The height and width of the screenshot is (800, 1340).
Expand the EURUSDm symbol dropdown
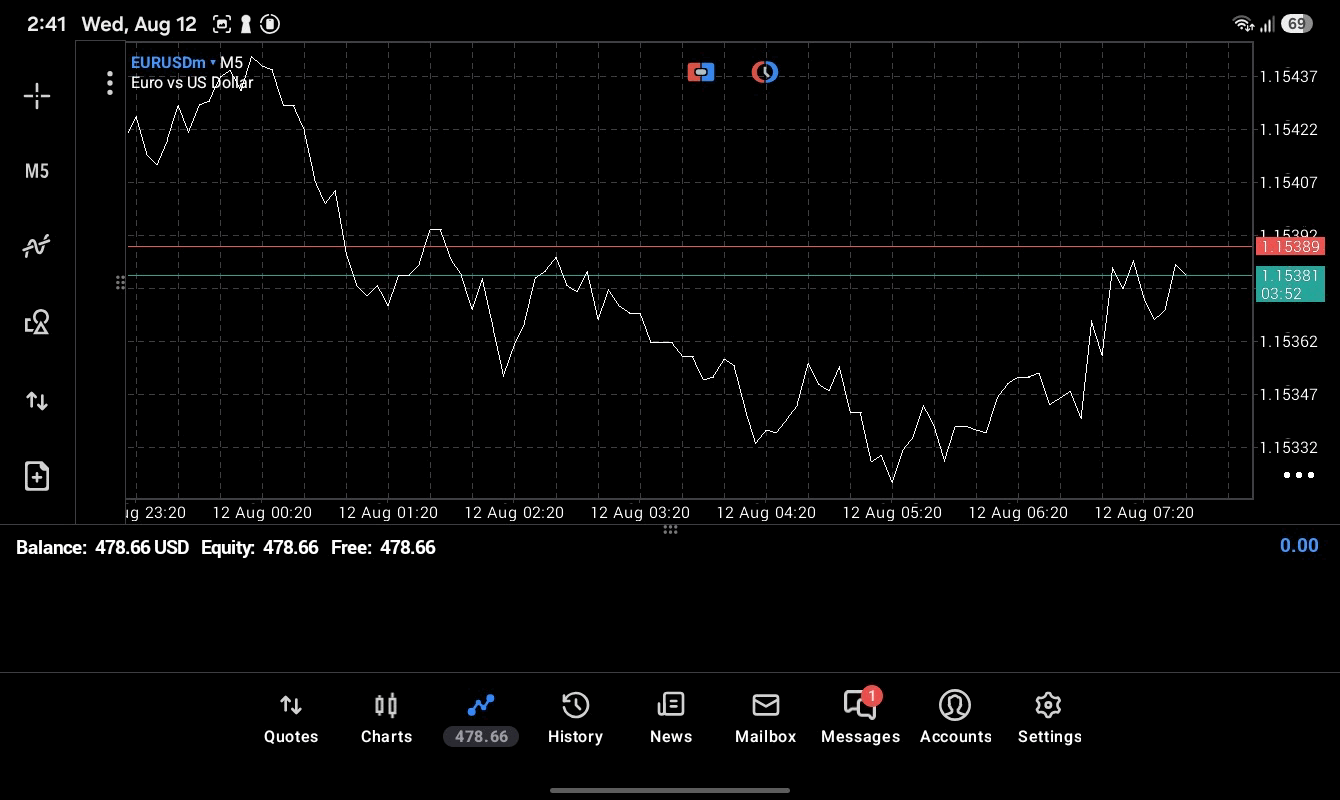point(173,62)
